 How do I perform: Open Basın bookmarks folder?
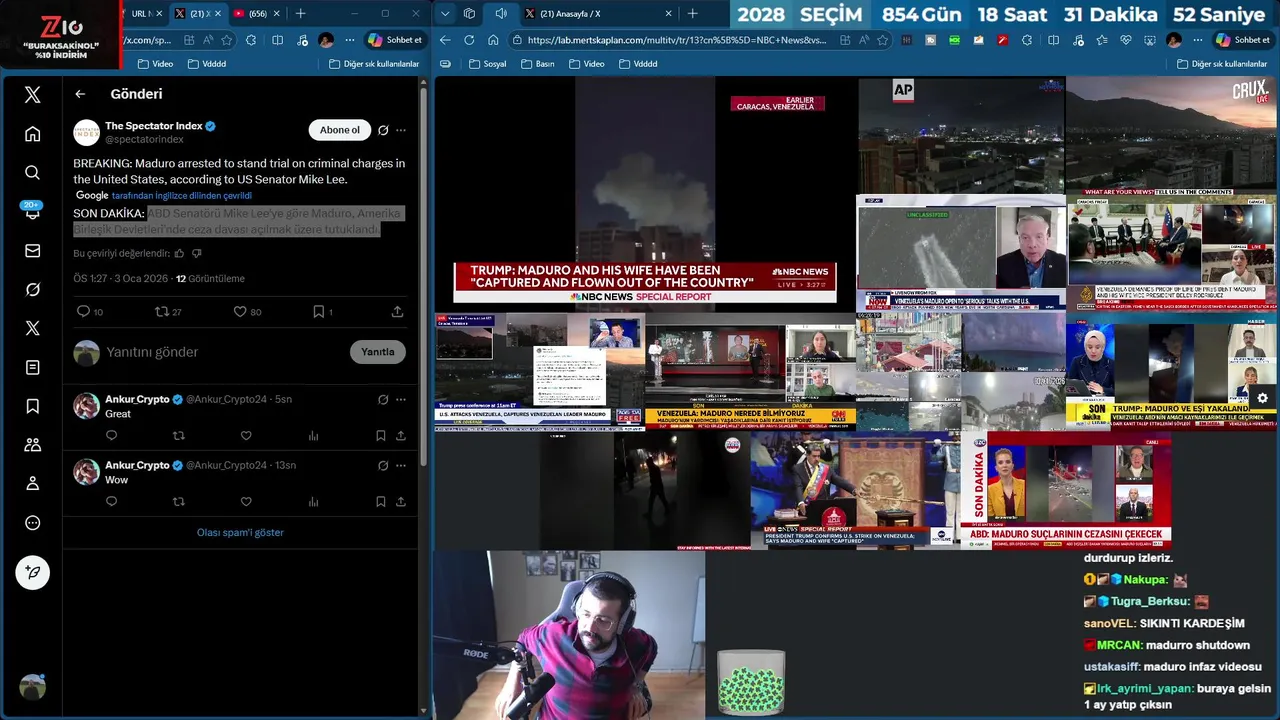click(x=537, y=64)
